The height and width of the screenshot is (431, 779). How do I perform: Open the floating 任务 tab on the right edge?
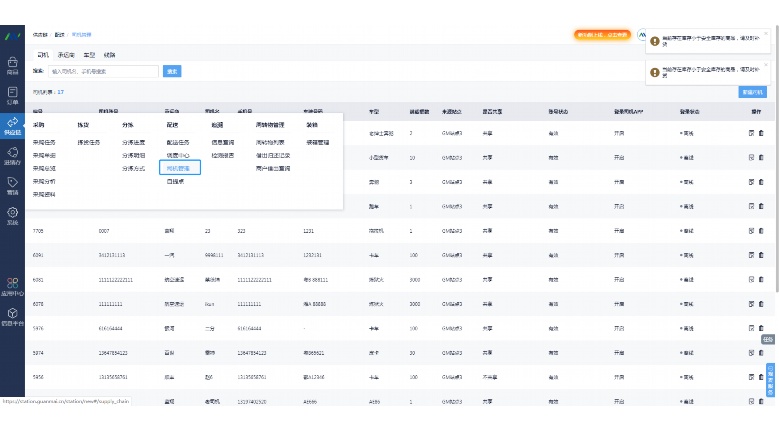click(768, 340)
